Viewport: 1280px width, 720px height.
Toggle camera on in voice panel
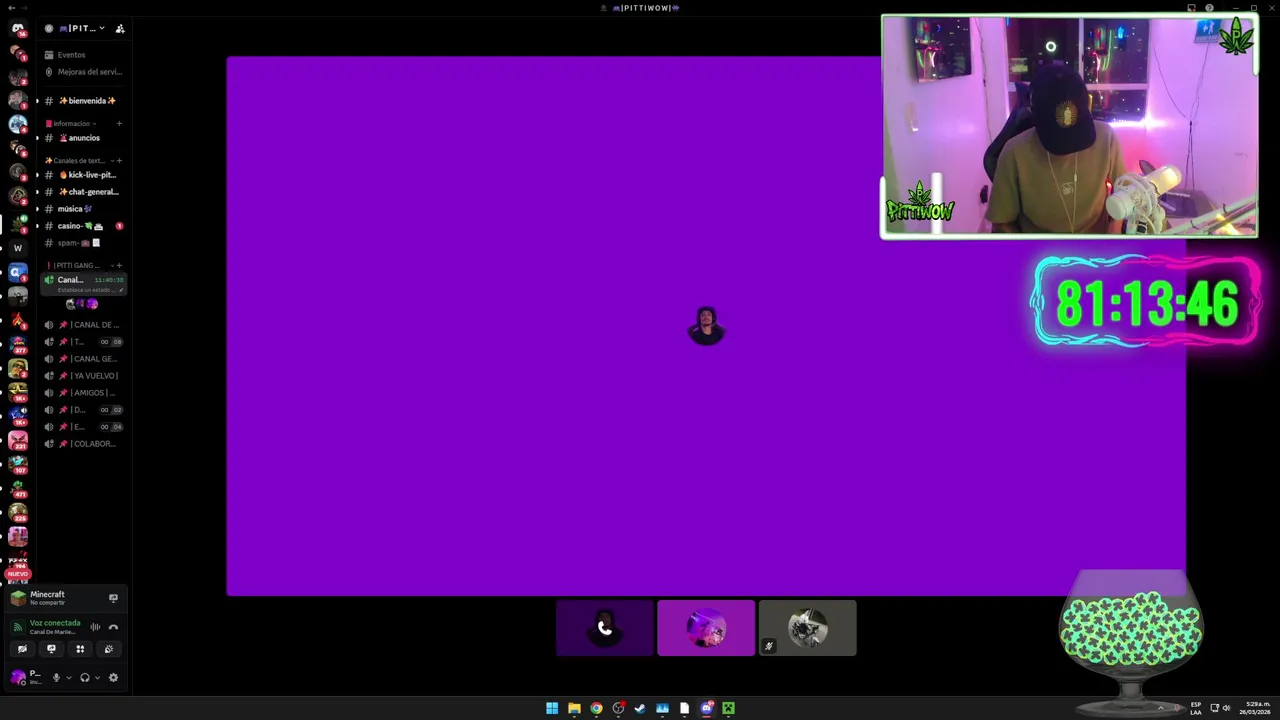tap(22, 649)
